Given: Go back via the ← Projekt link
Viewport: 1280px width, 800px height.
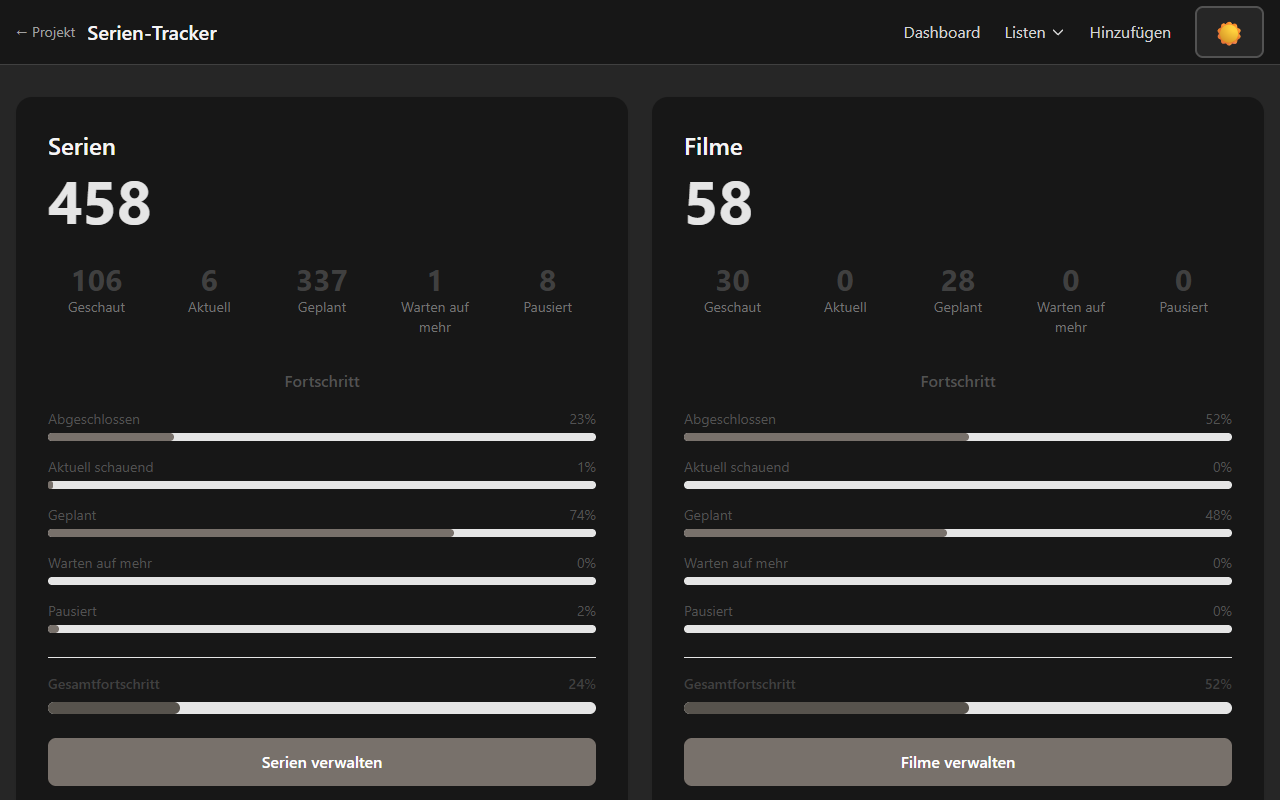Looking at the screenshot, I should point(46,33).
